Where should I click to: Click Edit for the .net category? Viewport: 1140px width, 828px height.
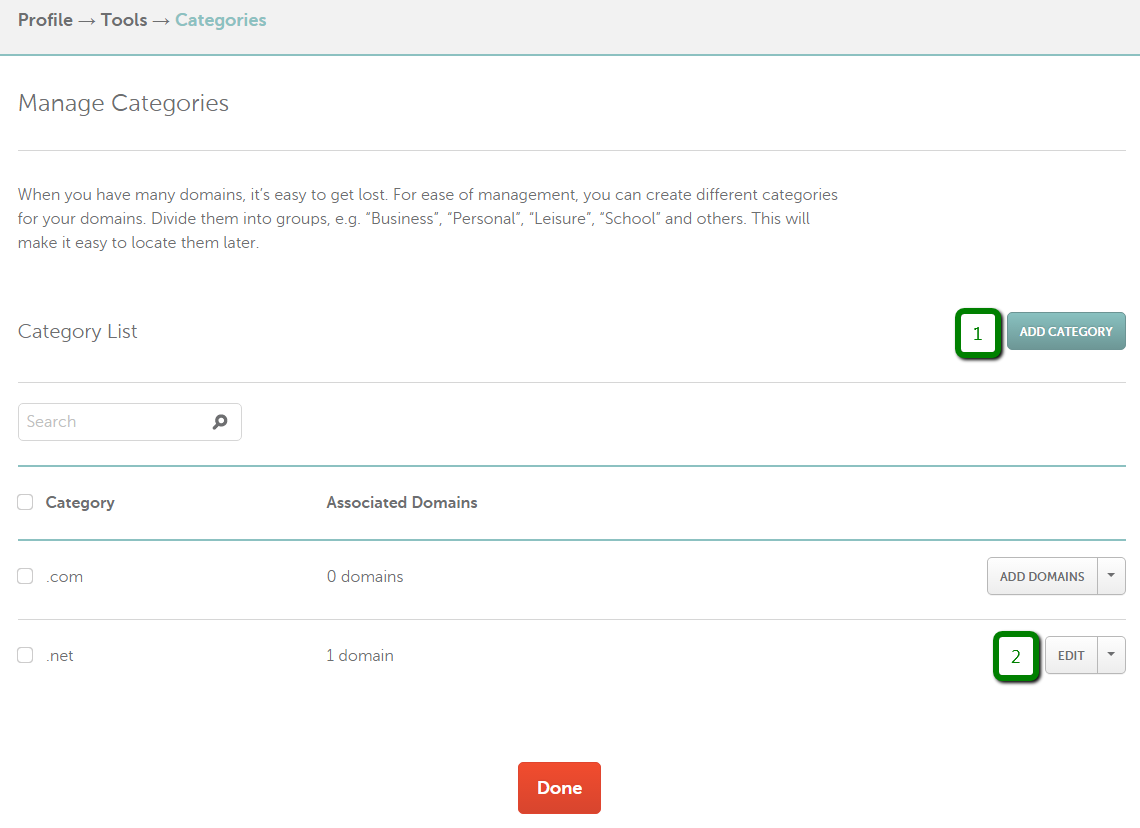pos(1071,655)
